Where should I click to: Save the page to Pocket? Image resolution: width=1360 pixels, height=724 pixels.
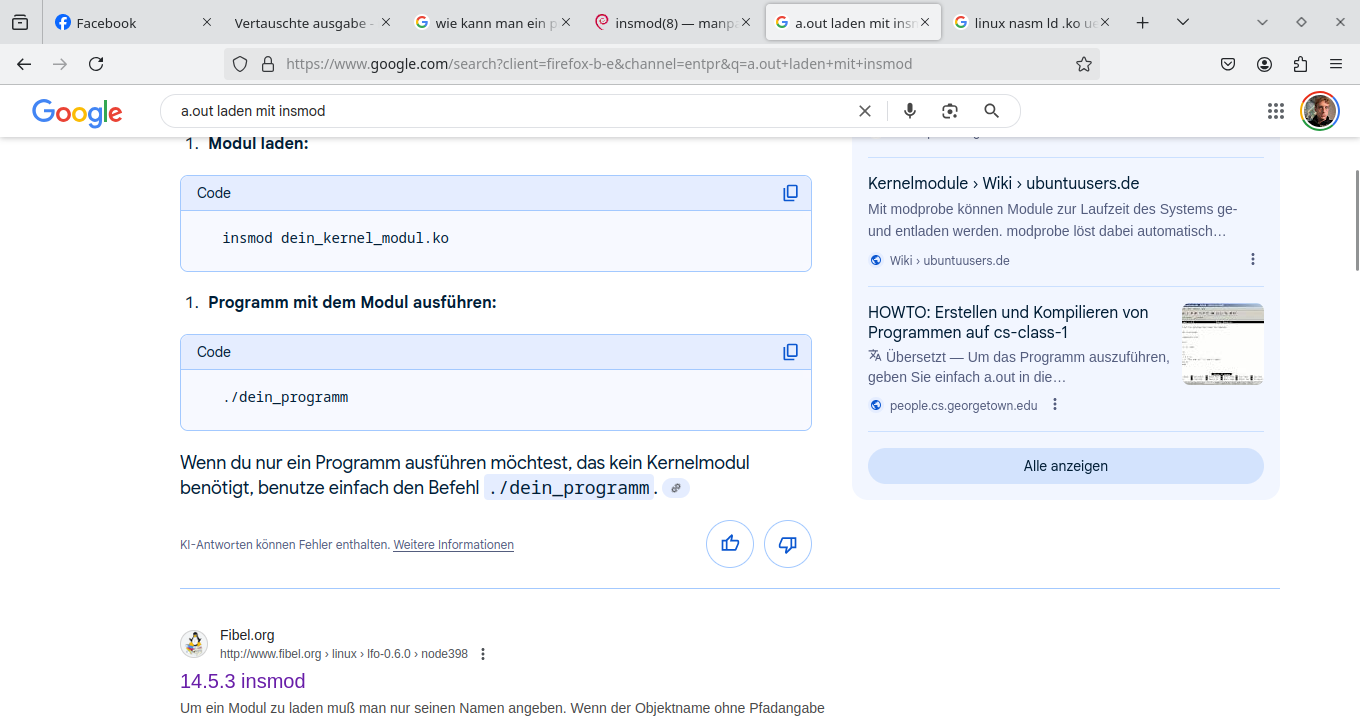point(1228,63)
